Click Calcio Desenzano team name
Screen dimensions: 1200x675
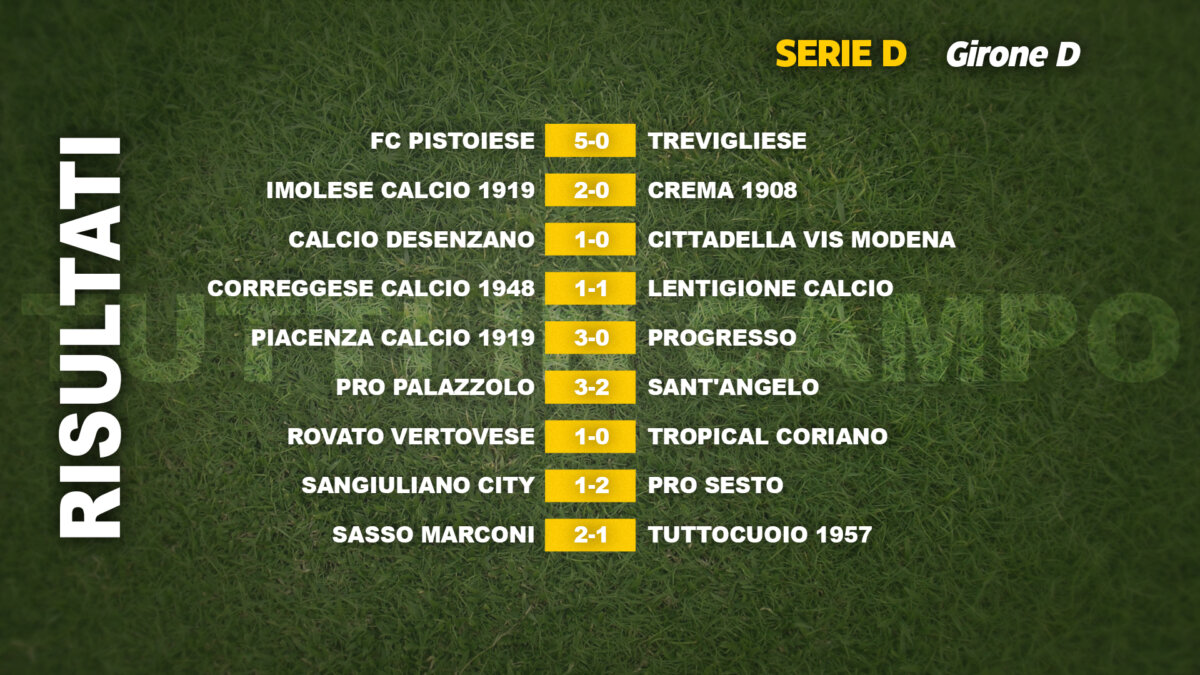point(411,240)
